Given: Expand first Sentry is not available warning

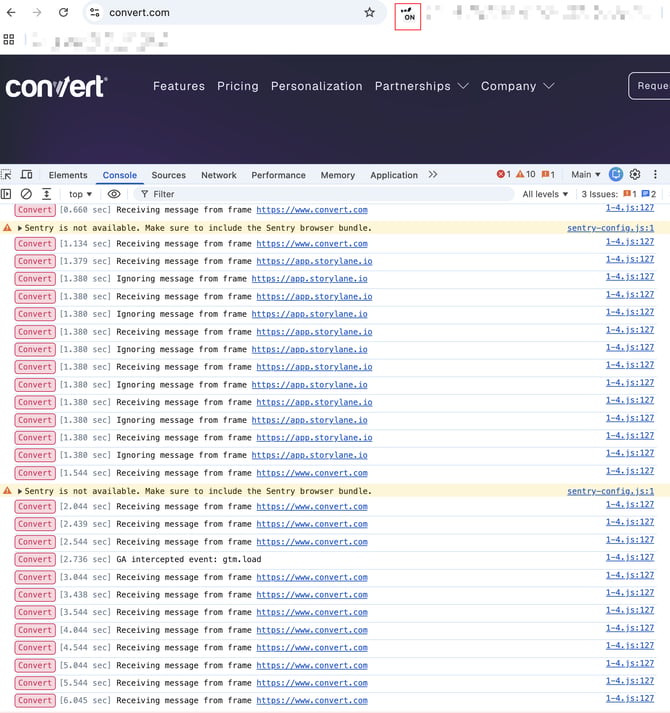Looking at the screenshot, I should pos(20,228).
